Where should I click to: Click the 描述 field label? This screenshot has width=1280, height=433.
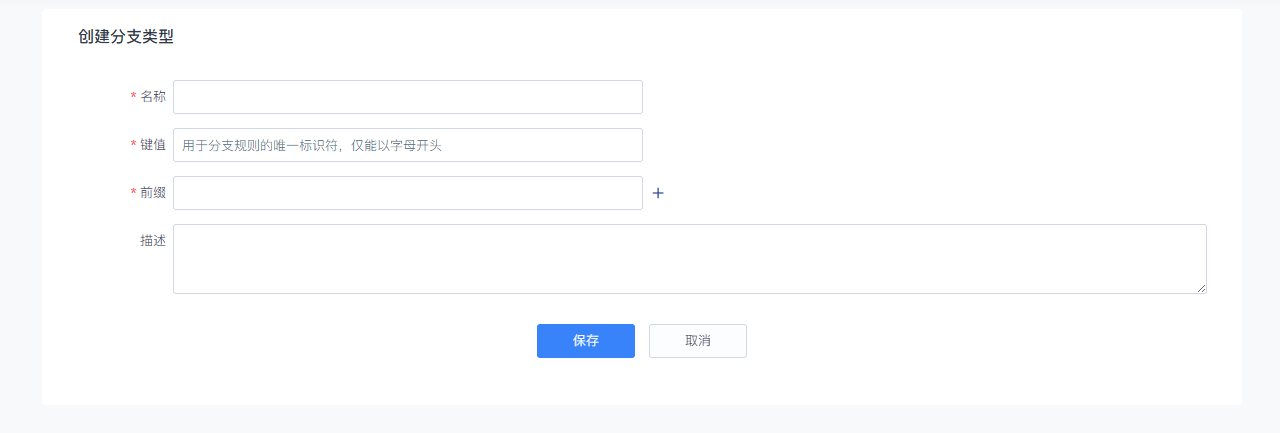[153, 240]
